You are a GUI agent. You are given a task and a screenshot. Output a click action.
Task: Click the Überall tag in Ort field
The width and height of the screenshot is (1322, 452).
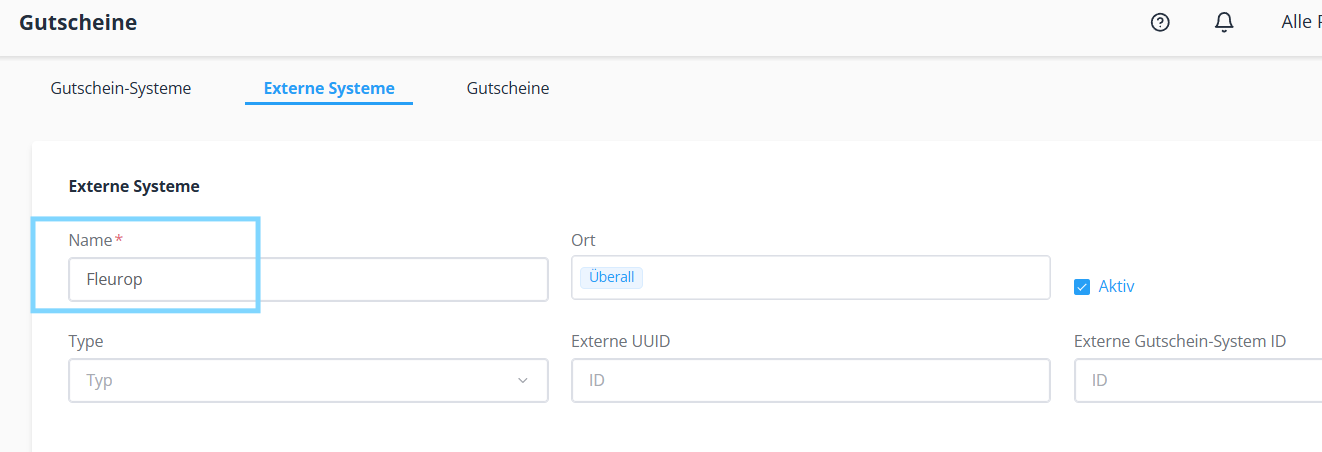pos(611,277)
